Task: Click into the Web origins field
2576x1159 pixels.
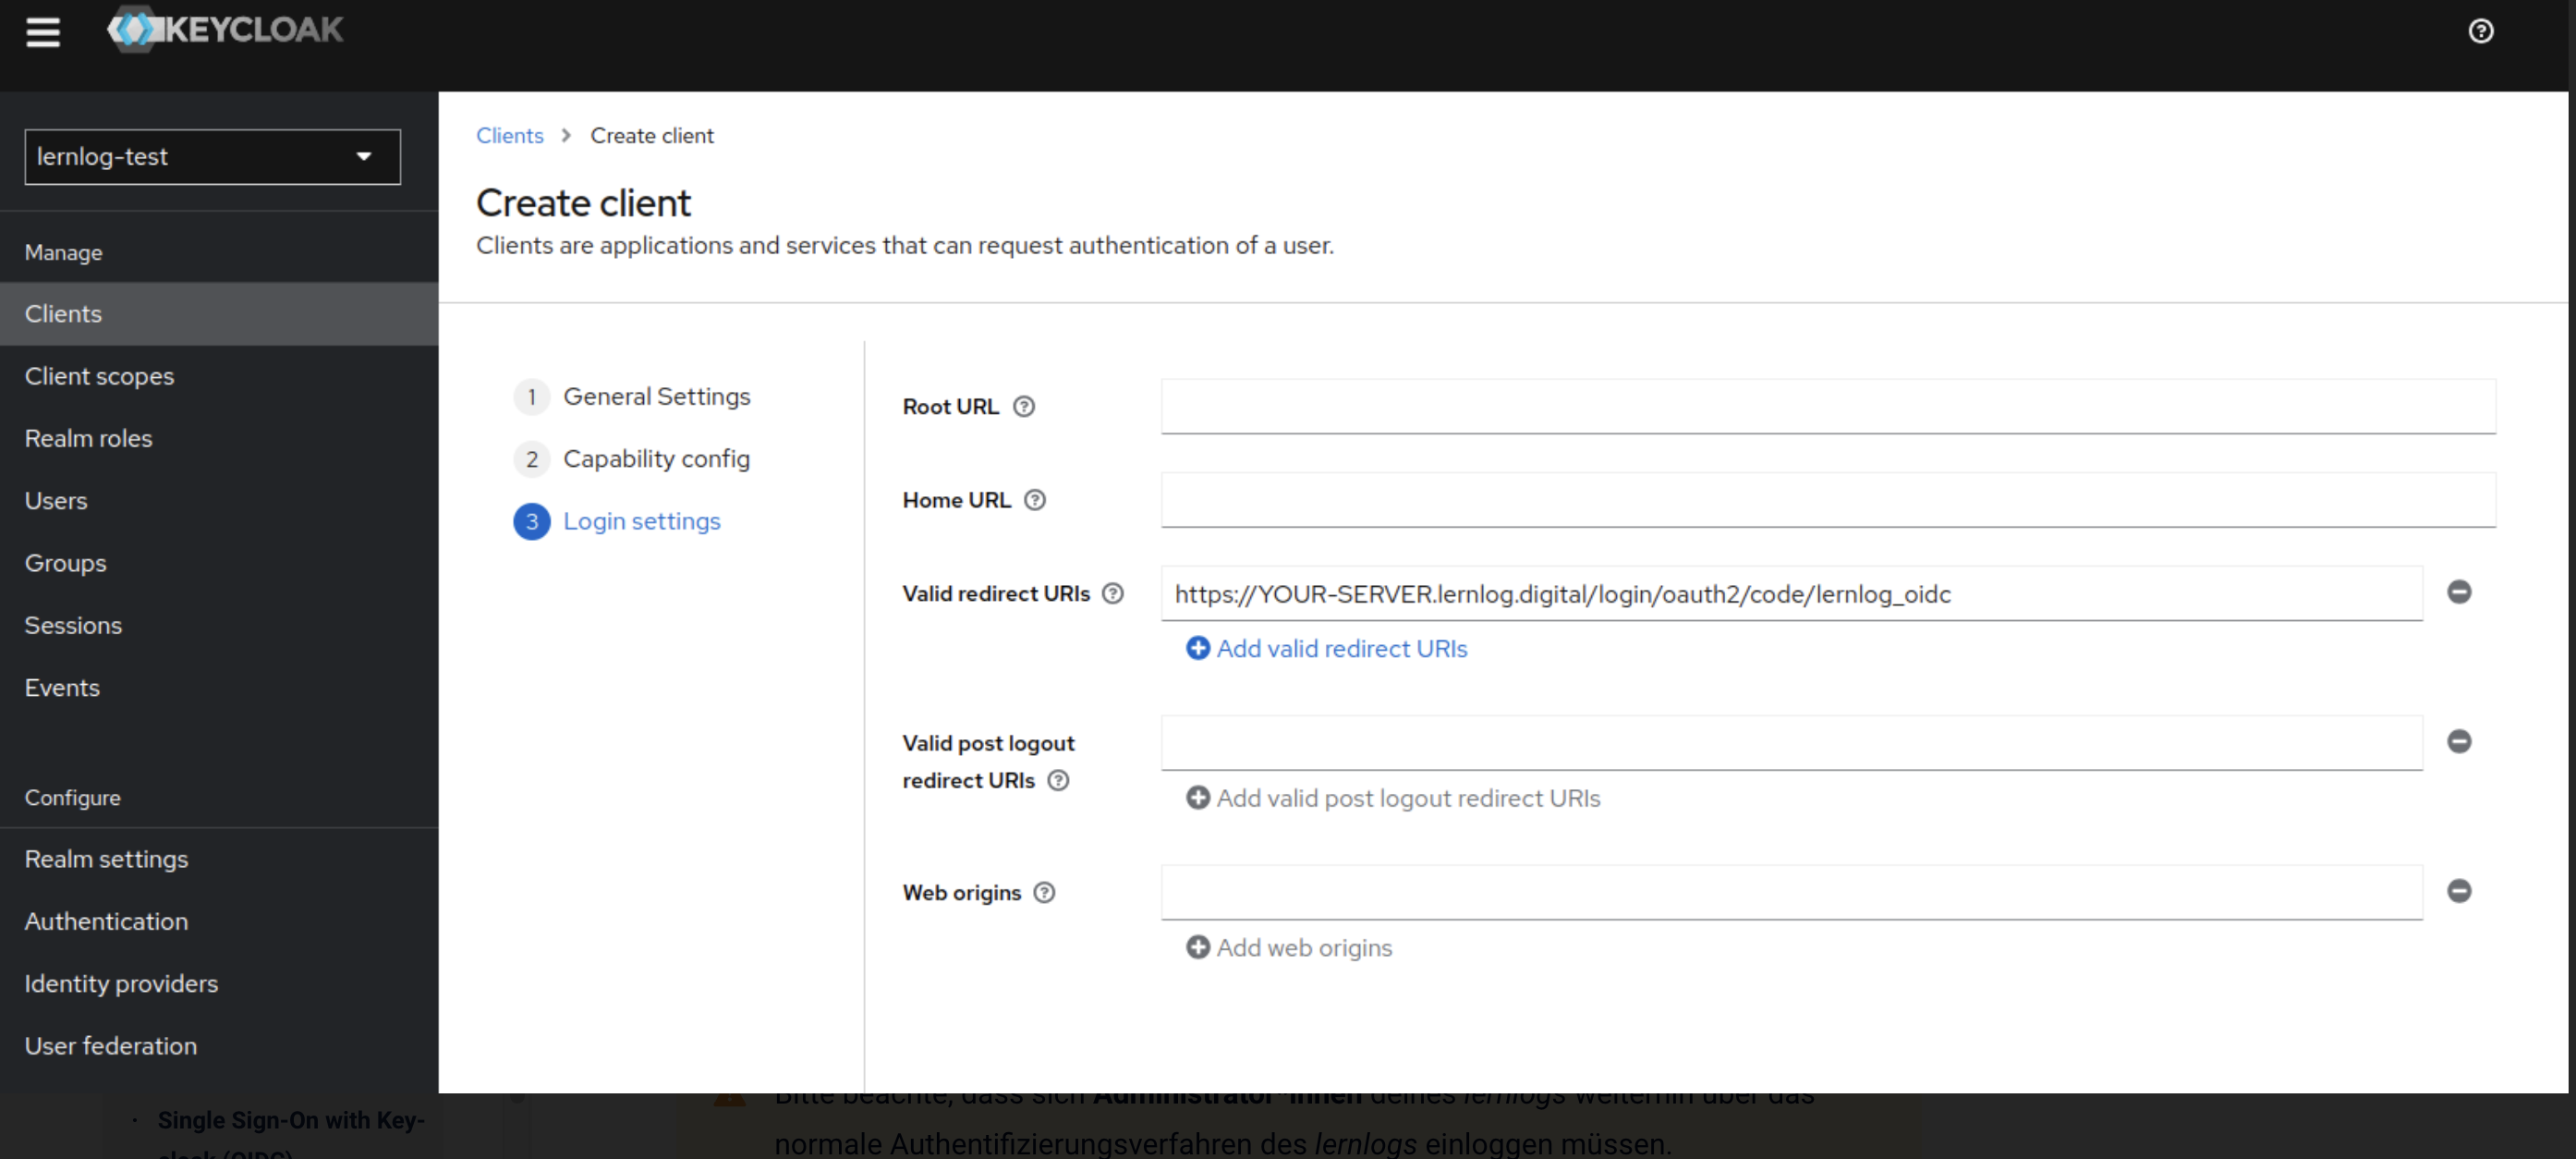Action: click(1790, 893)
